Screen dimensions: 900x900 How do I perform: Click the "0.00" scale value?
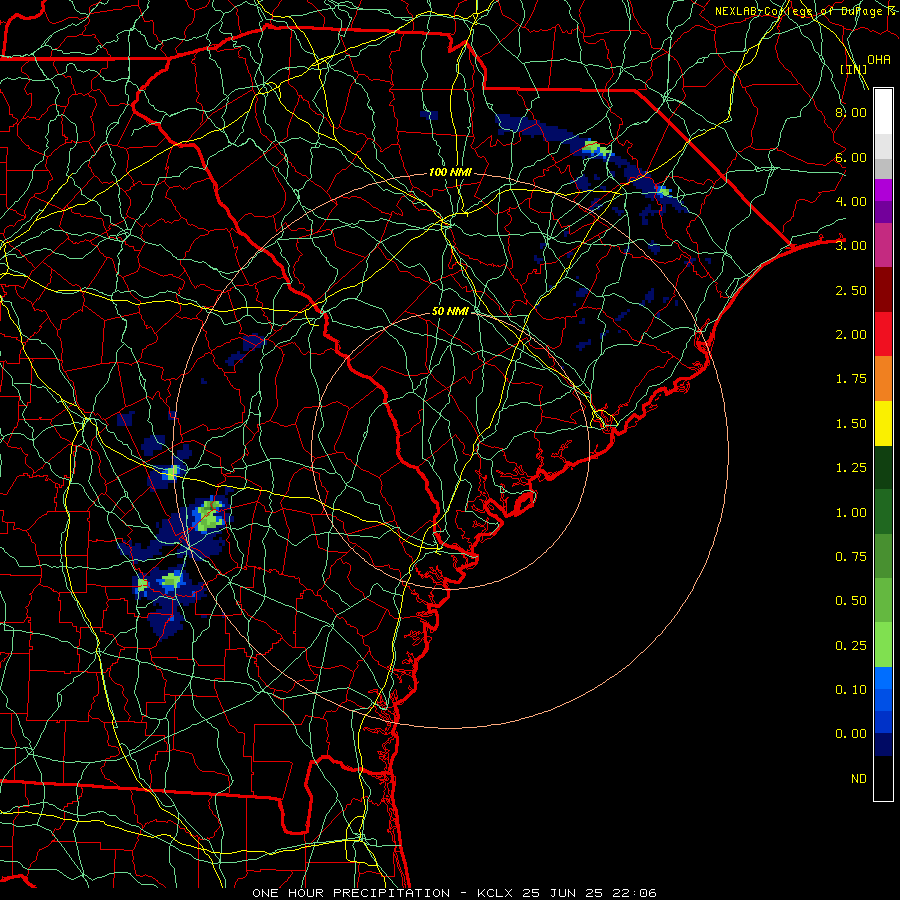click(x=851, y=734)
